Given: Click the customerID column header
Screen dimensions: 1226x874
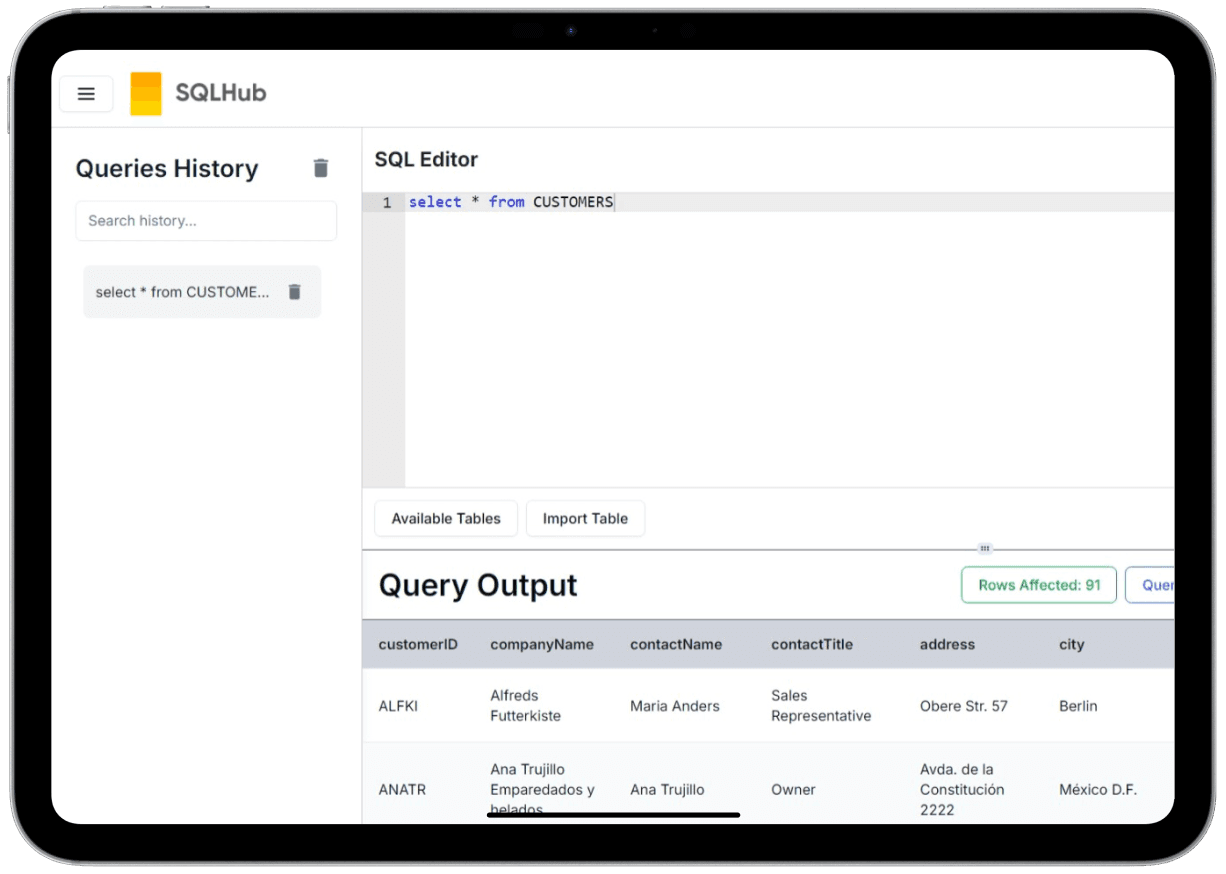Looking at the screenshot, I should coord(418,645).
